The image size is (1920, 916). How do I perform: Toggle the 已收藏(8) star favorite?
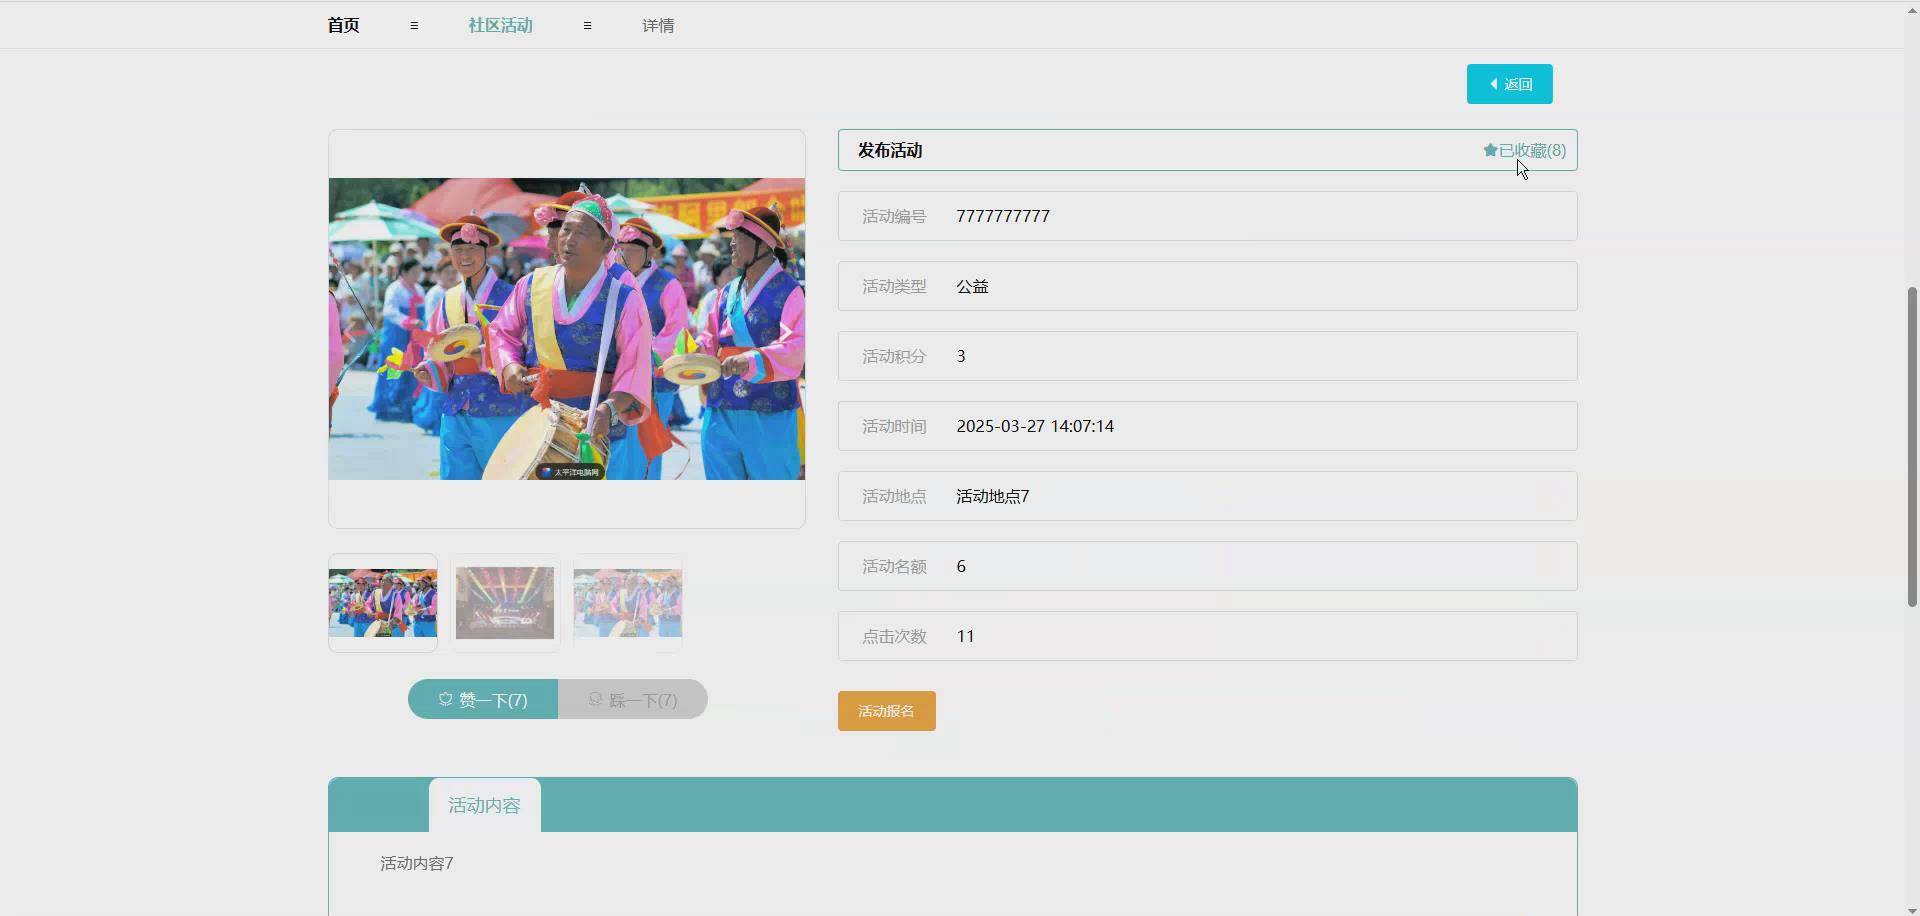pyautogui.click(x=1524, y=150)
